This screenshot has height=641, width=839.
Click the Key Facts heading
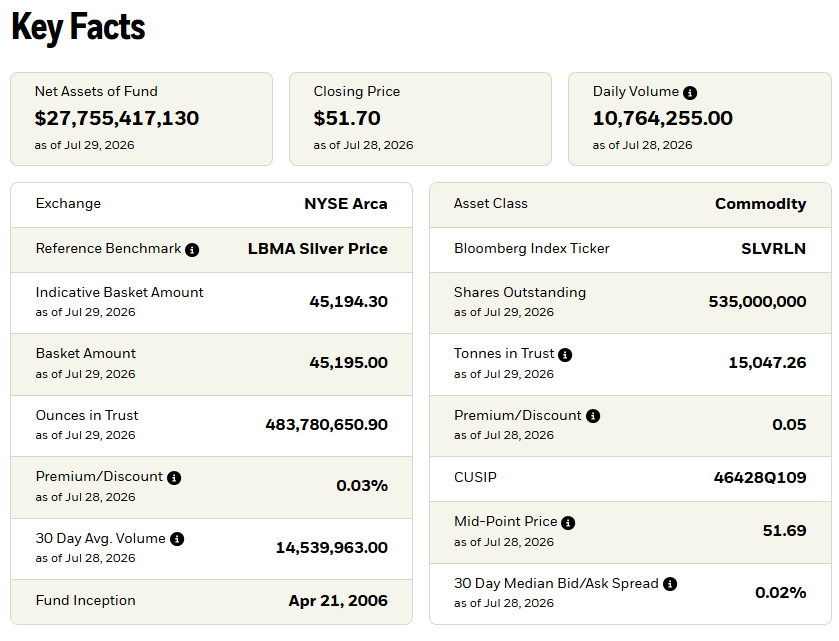pyautogui.click(x=78, y=27)
